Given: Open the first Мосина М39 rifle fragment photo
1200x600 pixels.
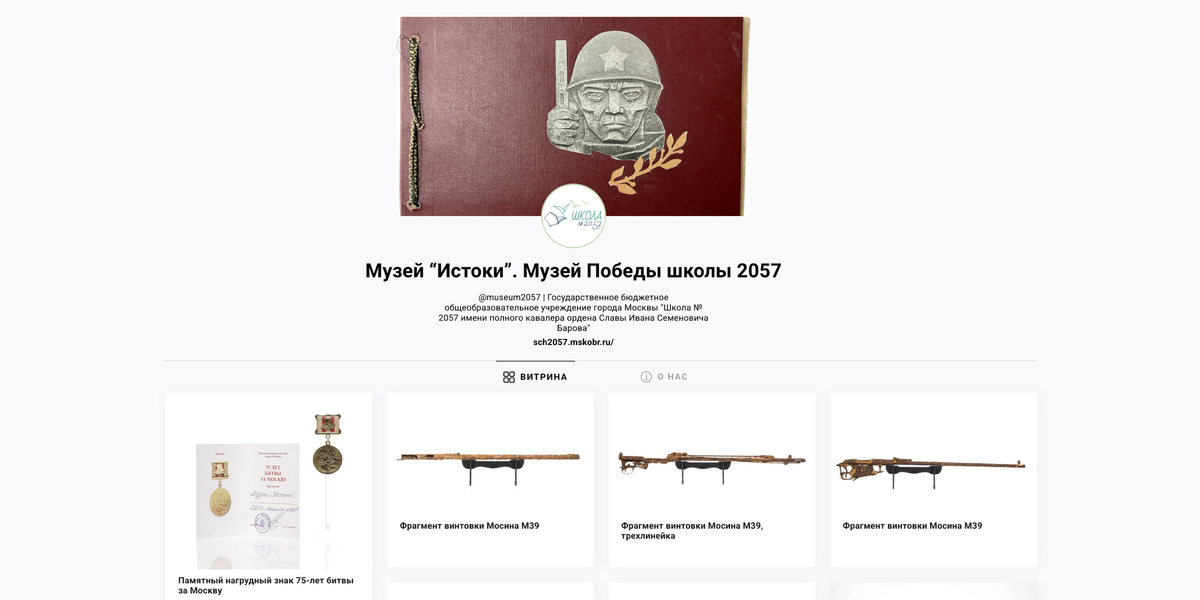Looking at the screenshot, I should (x=490, y=462).
